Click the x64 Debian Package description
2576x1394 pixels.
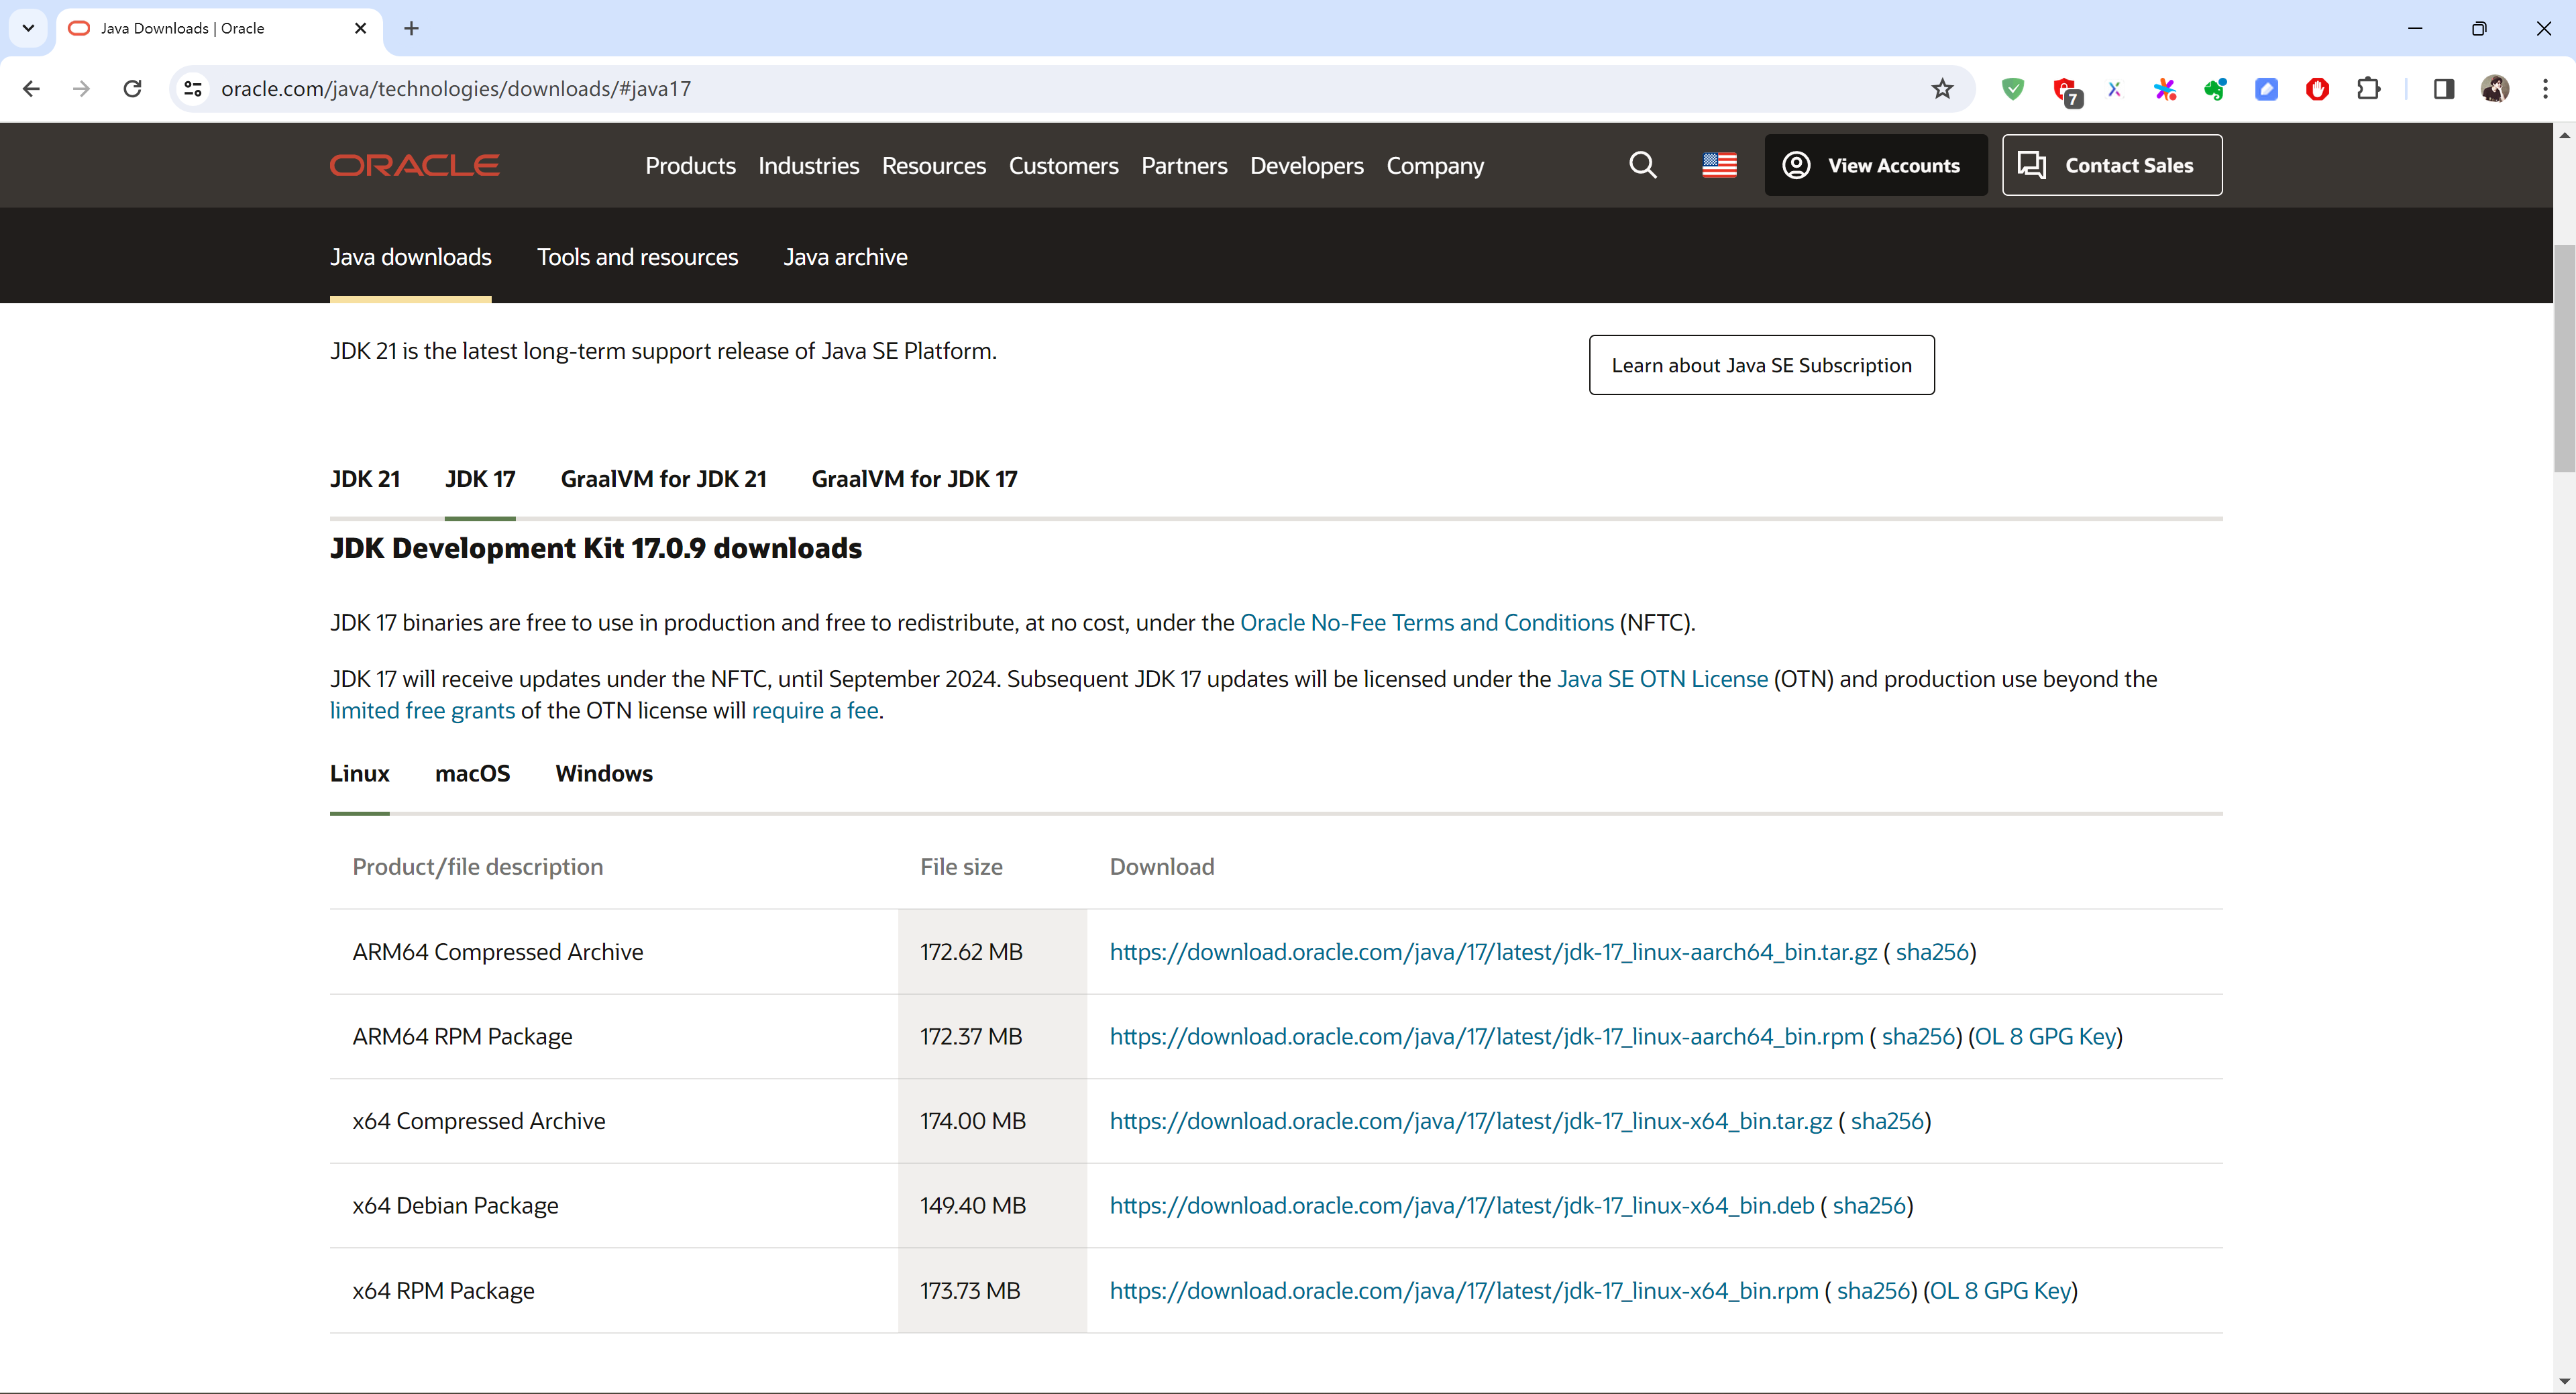tap(455, 1205)
